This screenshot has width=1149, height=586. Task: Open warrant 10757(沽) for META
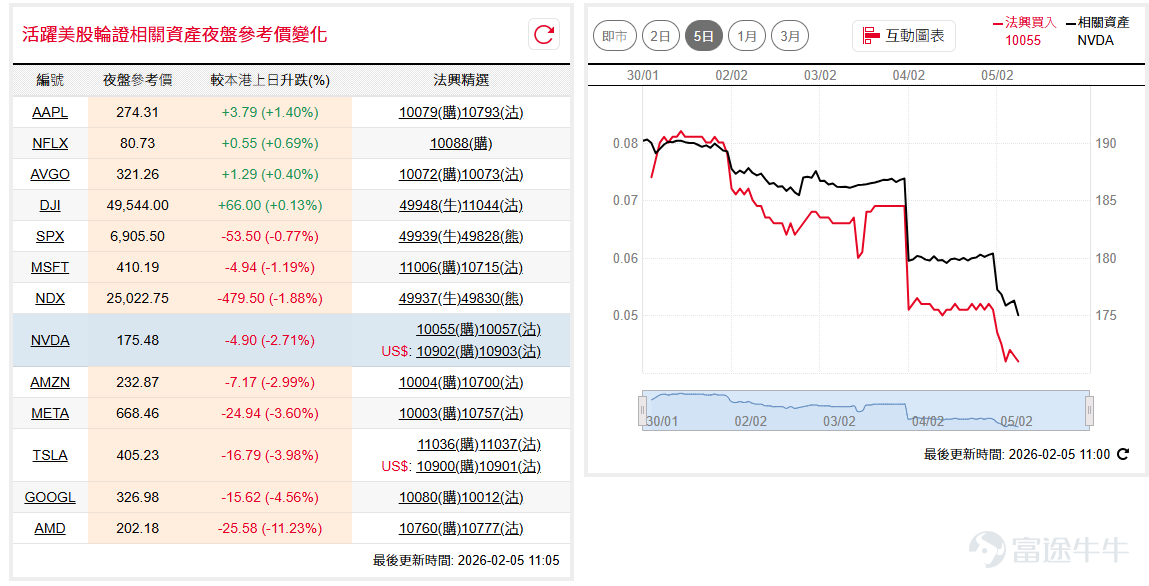pos(492,413)
